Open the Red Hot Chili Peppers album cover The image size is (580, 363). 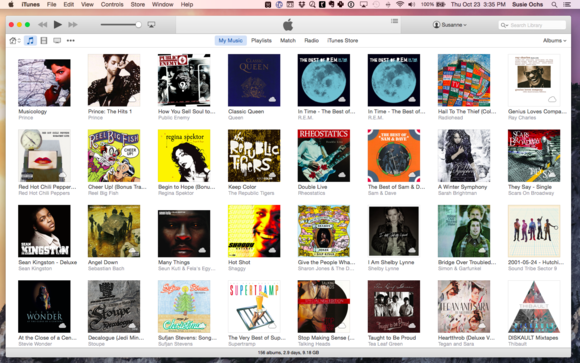click(x=44, y=156)
